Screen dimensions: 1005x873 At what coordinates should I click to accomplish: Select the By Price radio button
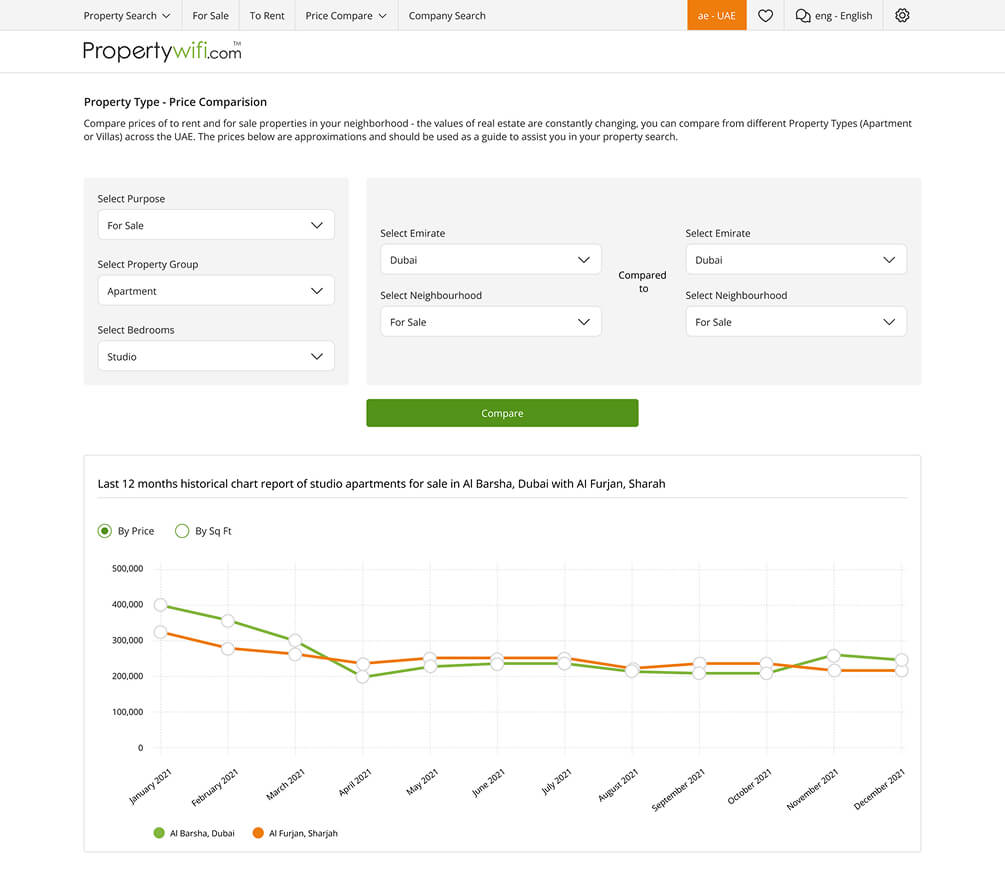104,531
